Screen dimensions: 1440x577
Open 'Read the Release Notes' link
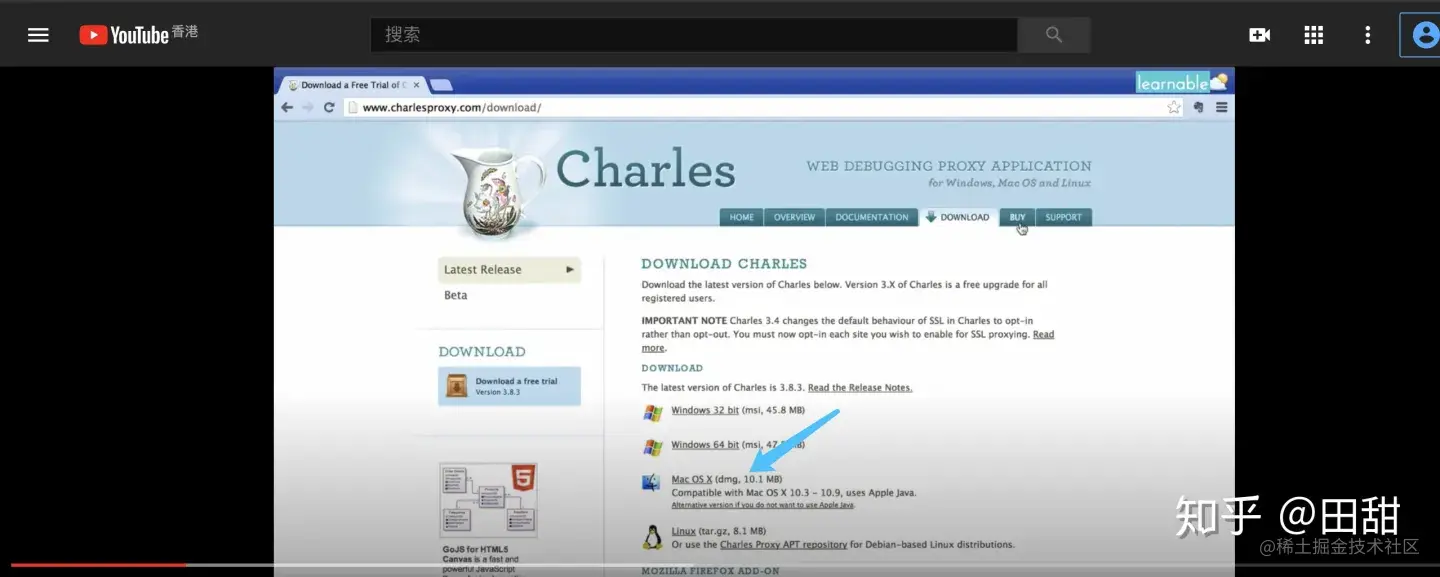(860, 388)
